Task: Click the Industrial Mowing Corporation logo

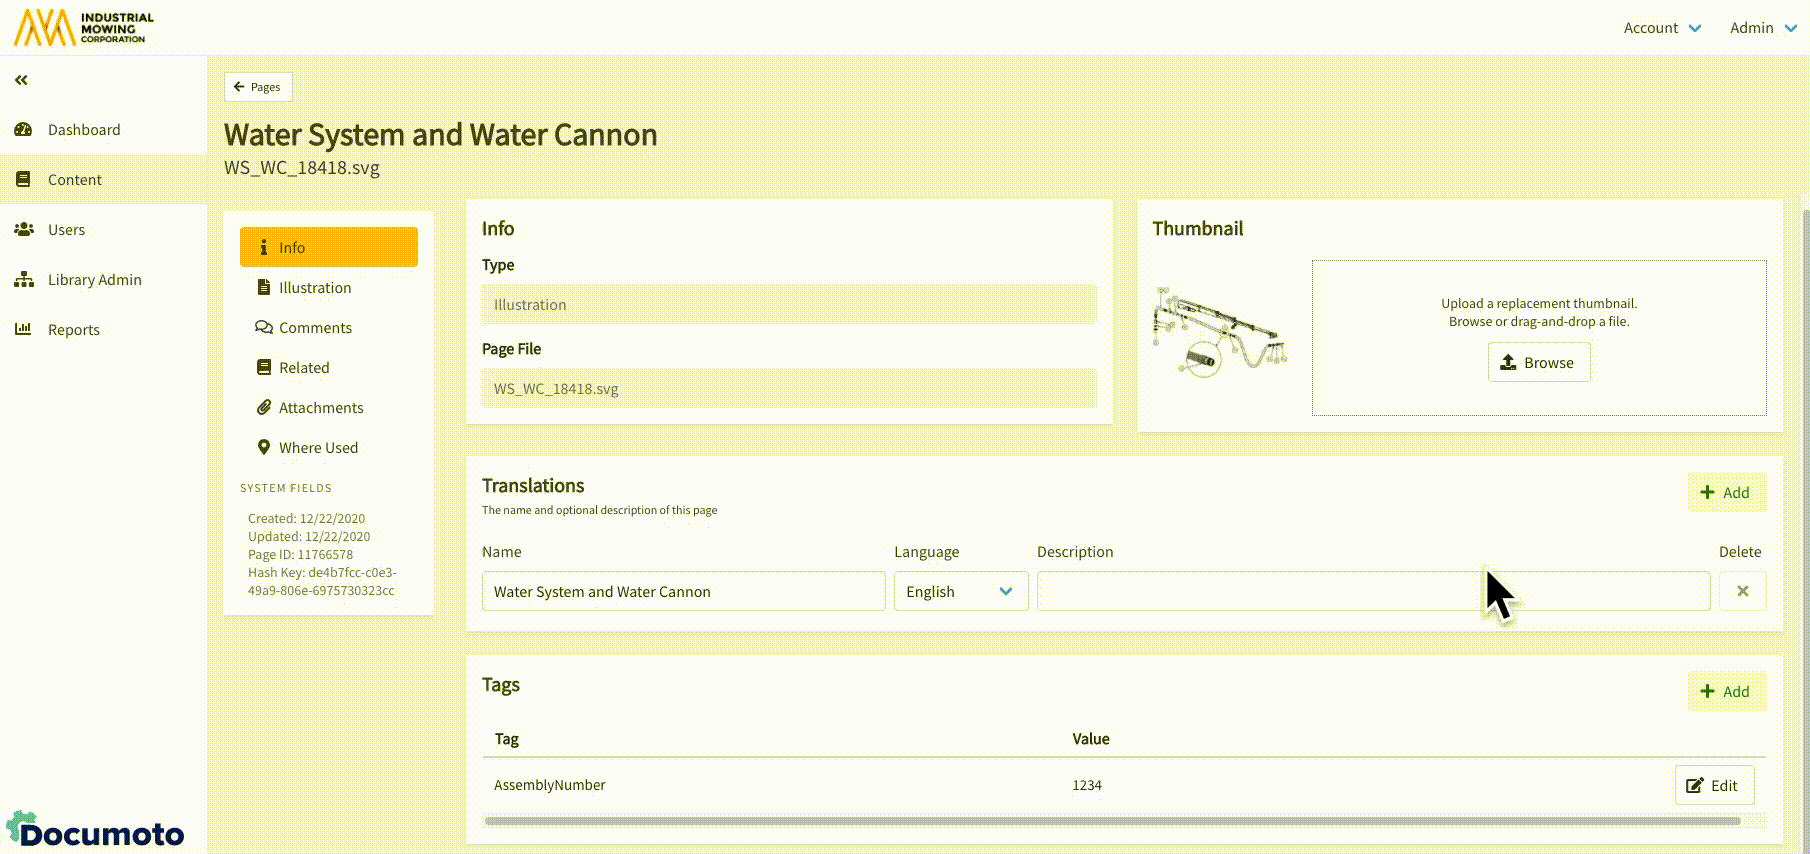Action: click(84, 28)
